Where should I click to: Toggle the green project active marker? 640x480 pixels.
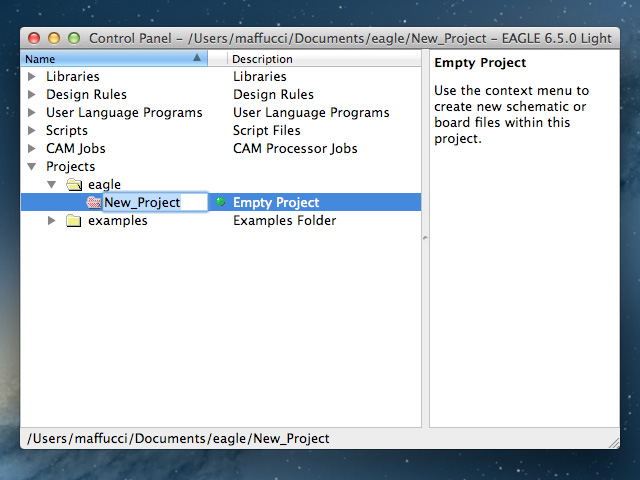coord(220,202)
